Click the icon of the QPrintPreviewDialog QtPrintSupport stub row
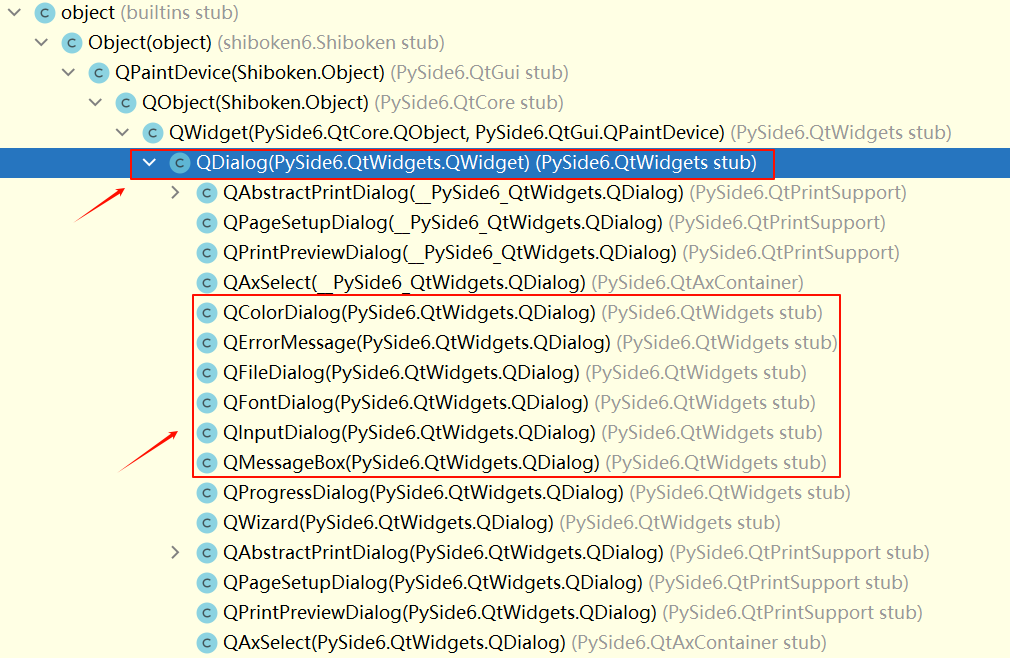 tap(207, 613)
